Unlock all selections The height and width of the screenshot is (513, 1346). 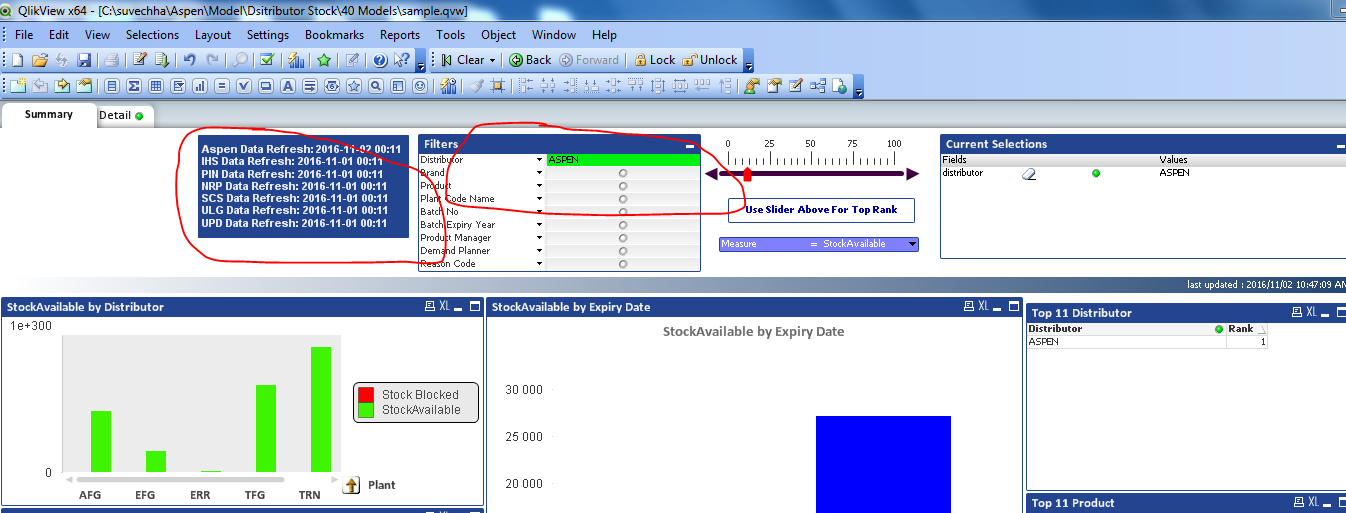(710, 60)
